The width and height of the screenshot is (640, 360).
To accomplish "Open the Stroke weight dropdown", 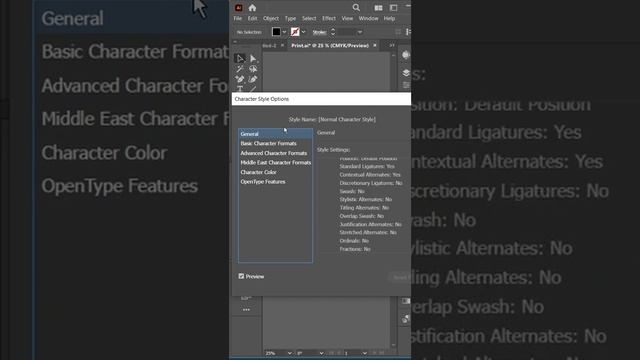I will click(360, 32).
